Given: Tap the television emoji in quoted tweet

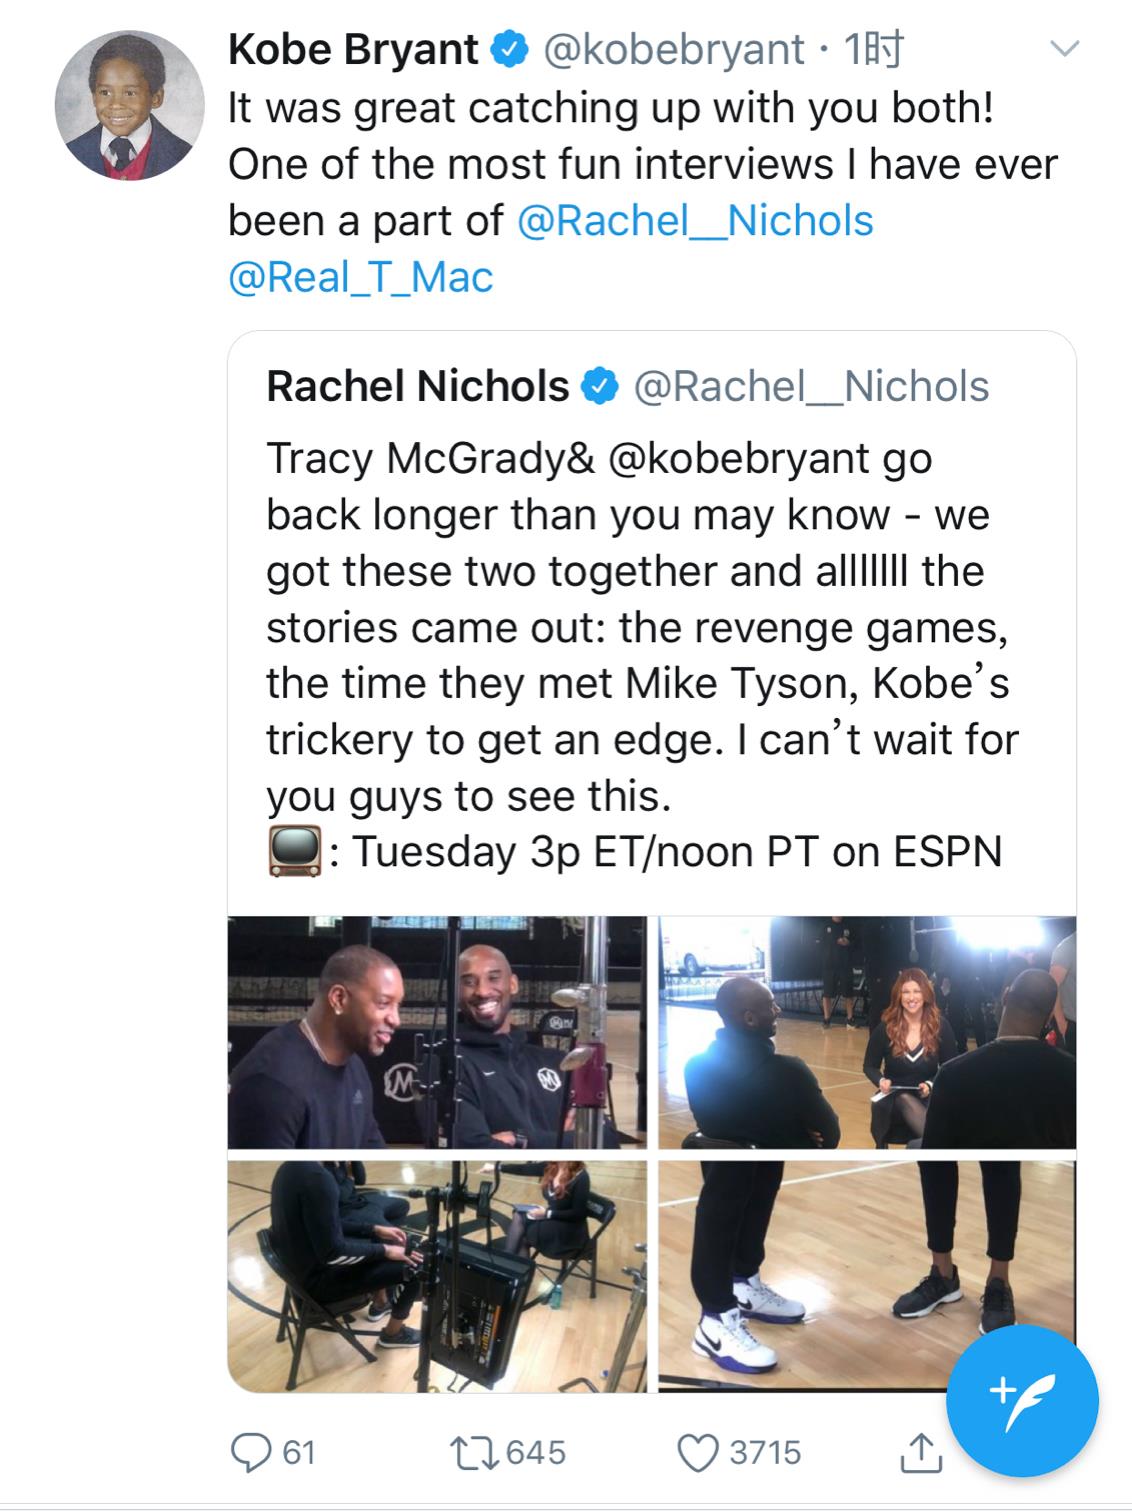Looking at the screenshot, I should pos(294,852).
